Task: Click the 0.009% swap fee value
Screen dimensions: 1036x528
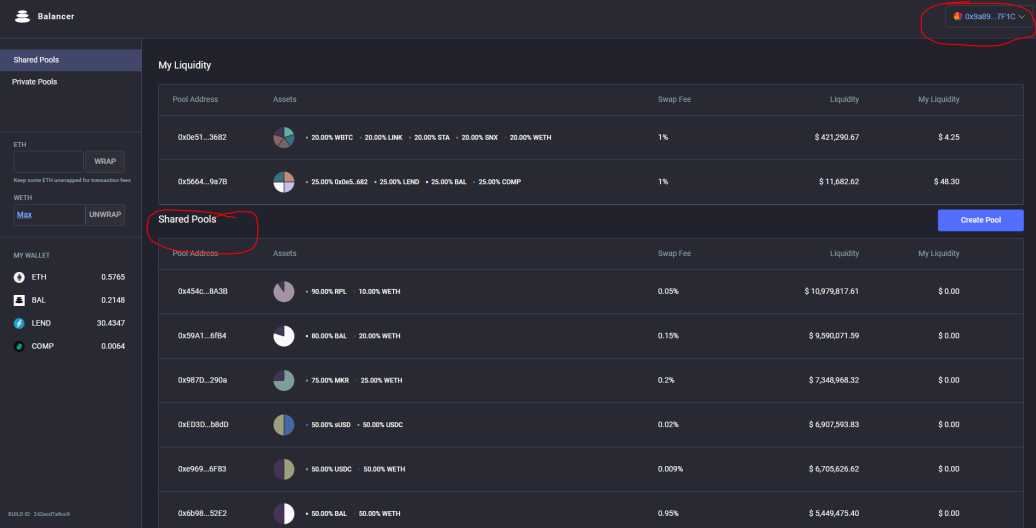Action: (x=671, y=469)
